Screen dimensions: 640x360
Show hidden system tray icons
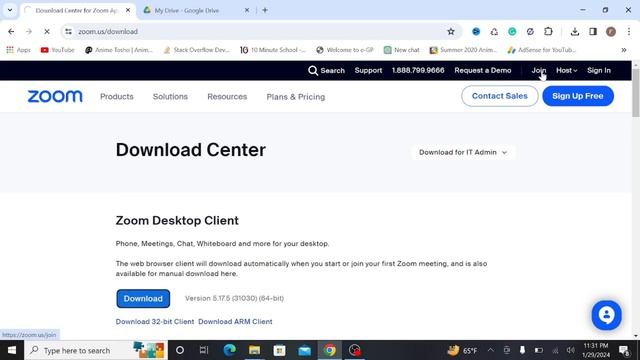(x=490, y=350)
